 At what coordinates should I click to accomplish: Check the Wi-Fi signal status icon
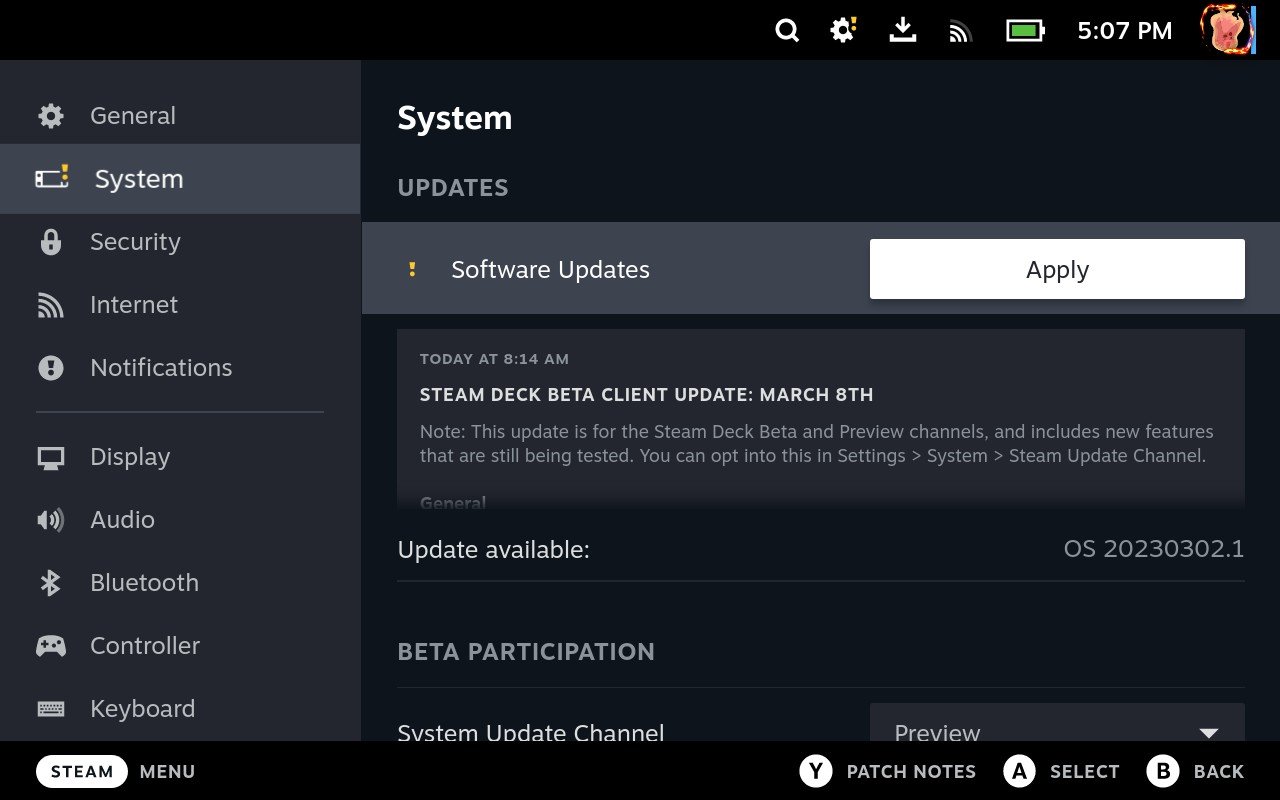pos(960,32)
